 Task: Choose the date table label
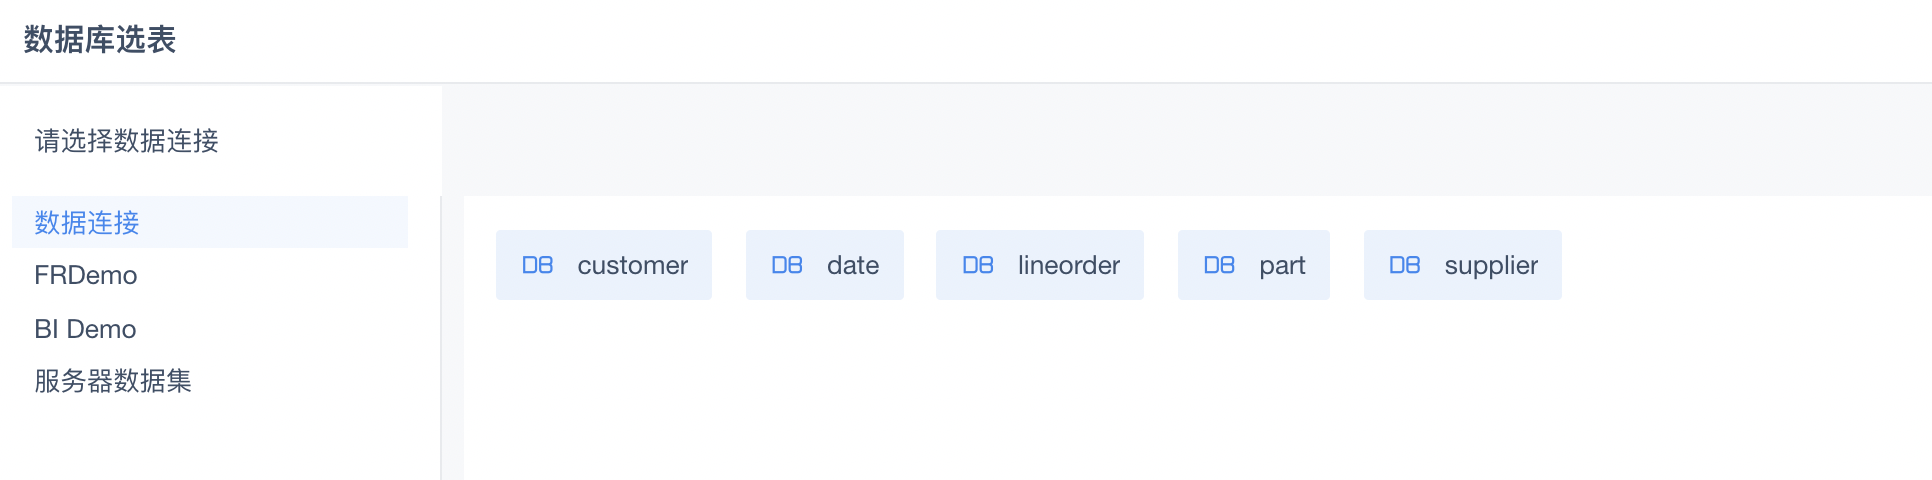pos(853,265)
